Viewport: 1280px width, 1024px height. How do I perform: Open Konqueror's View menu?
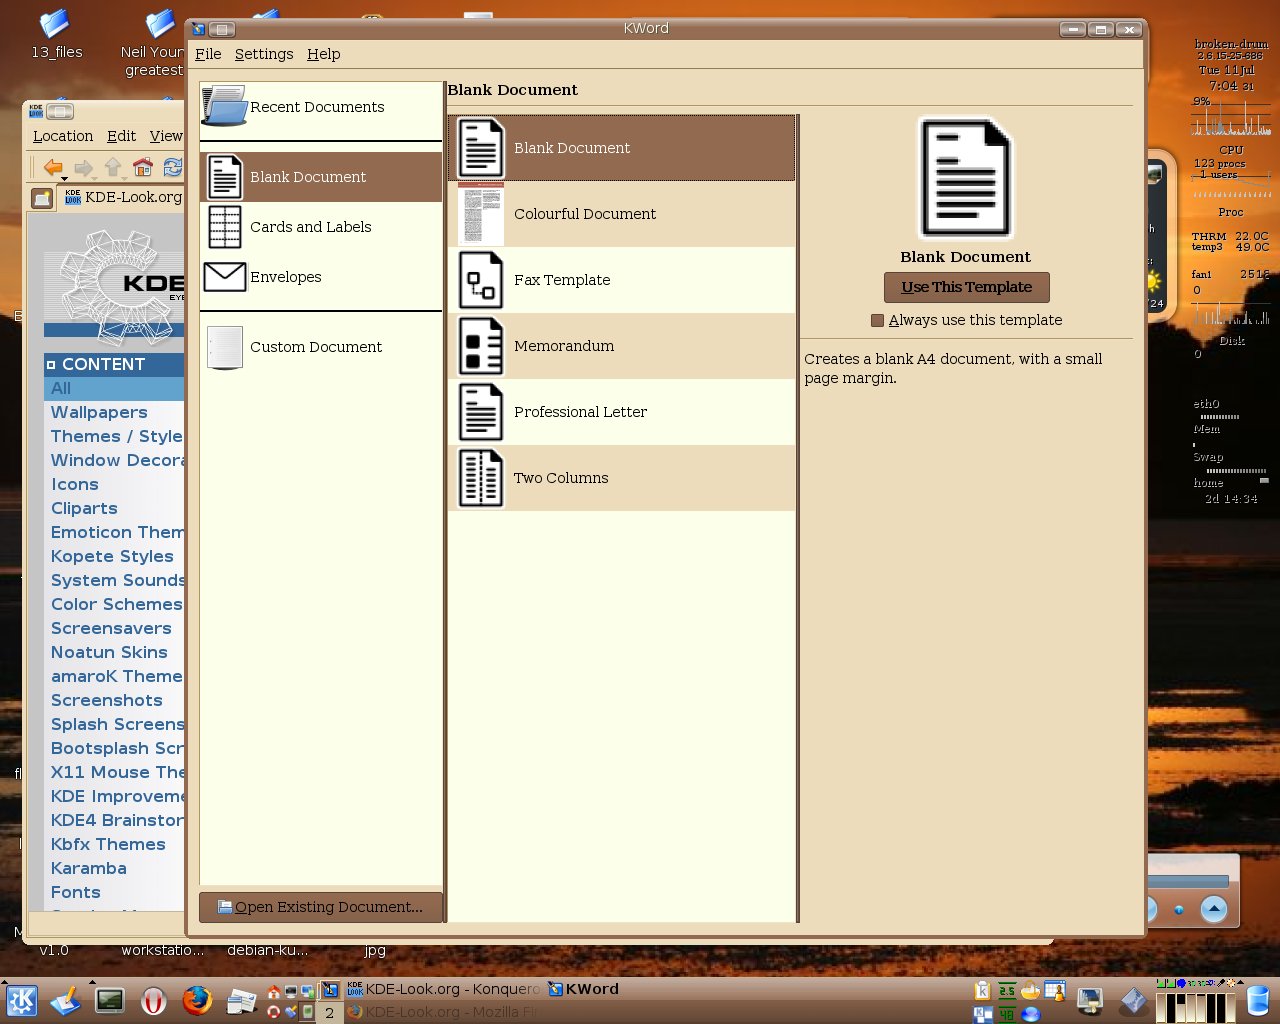pos(166,136)
